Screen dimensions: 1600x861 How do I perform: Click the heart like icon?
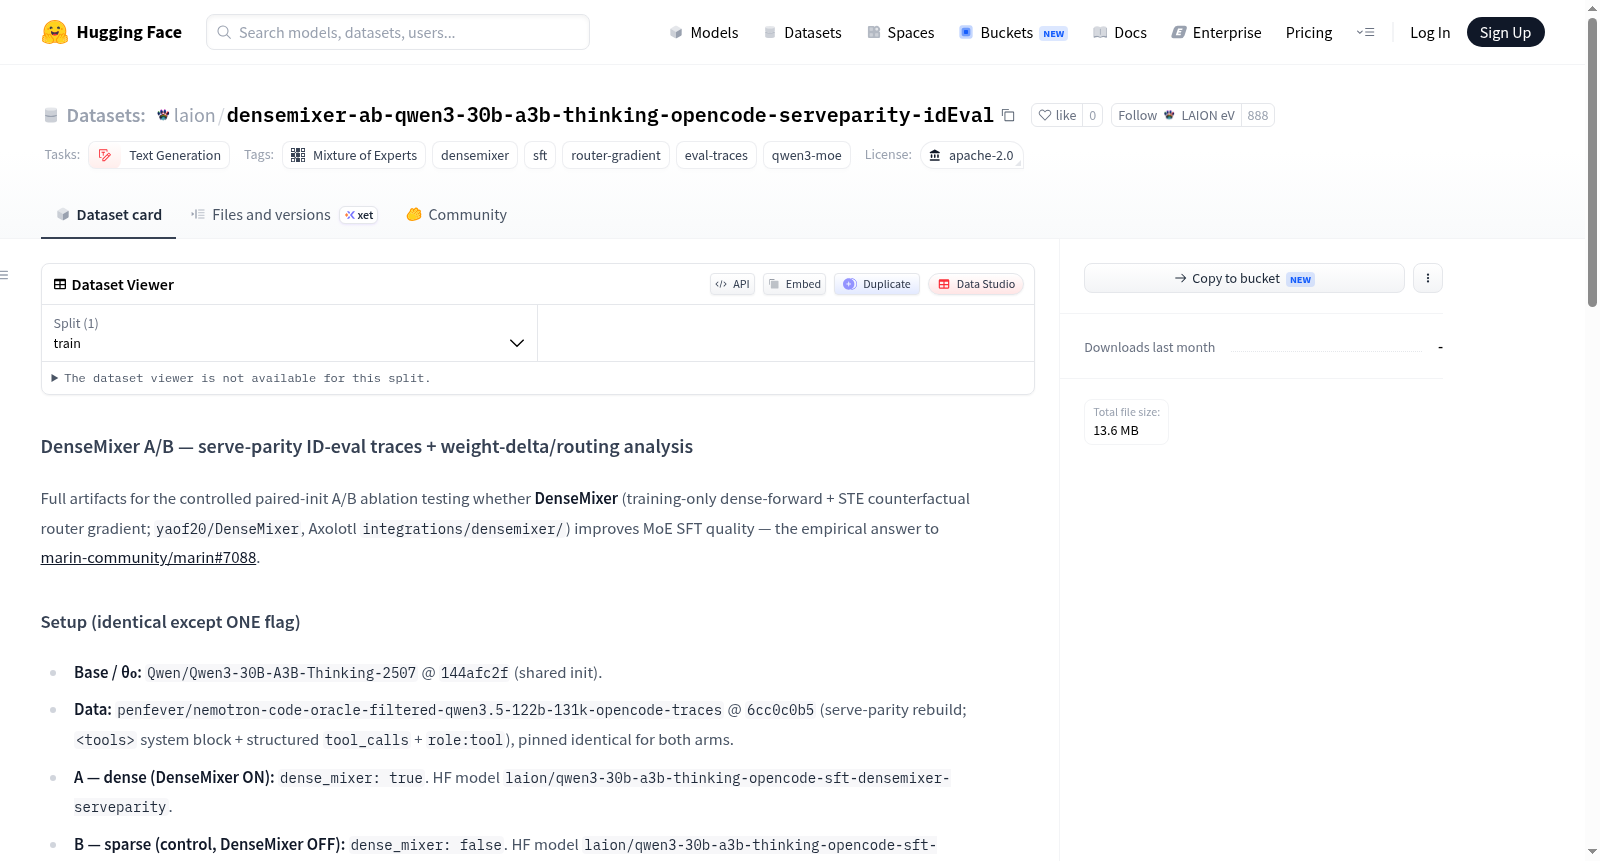pos(1045,115)
